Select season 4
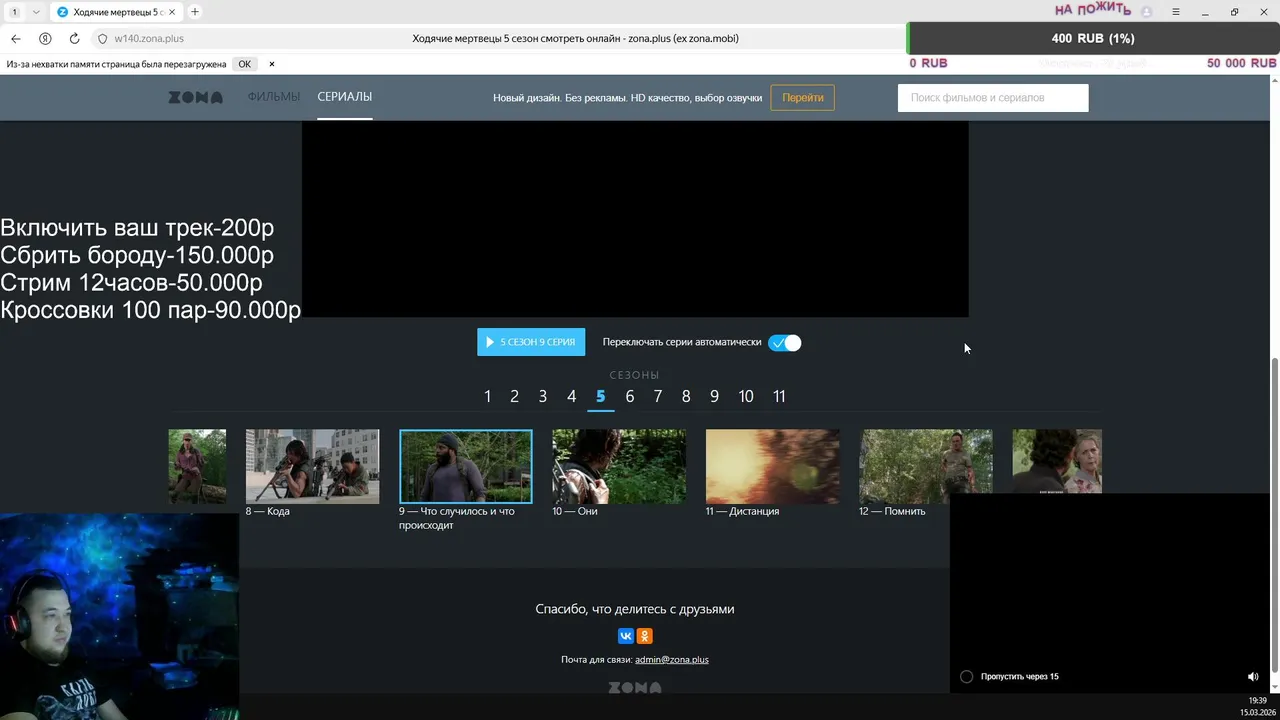The image size is (1280, 720). tap(572, 396)
